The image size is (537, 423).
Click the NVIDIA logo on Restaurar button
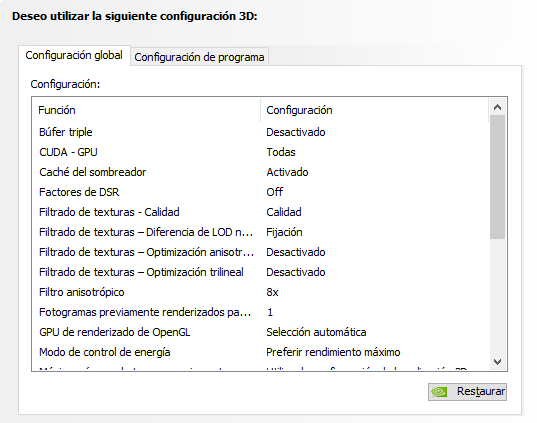pyautogui.click(x=439, y=391)
